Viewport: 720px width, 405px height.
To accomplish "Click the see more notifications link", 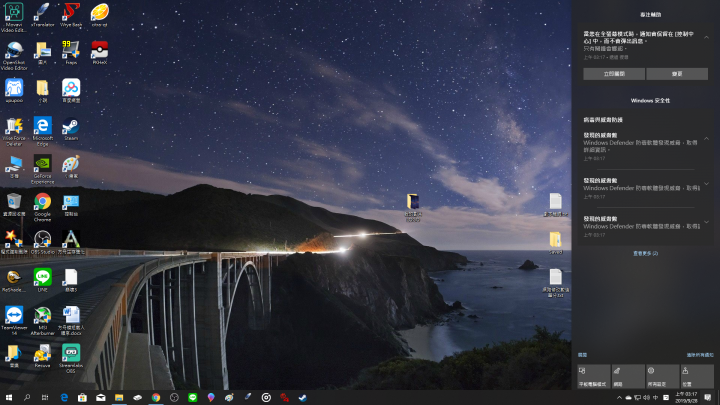I will tap(645, 253).
